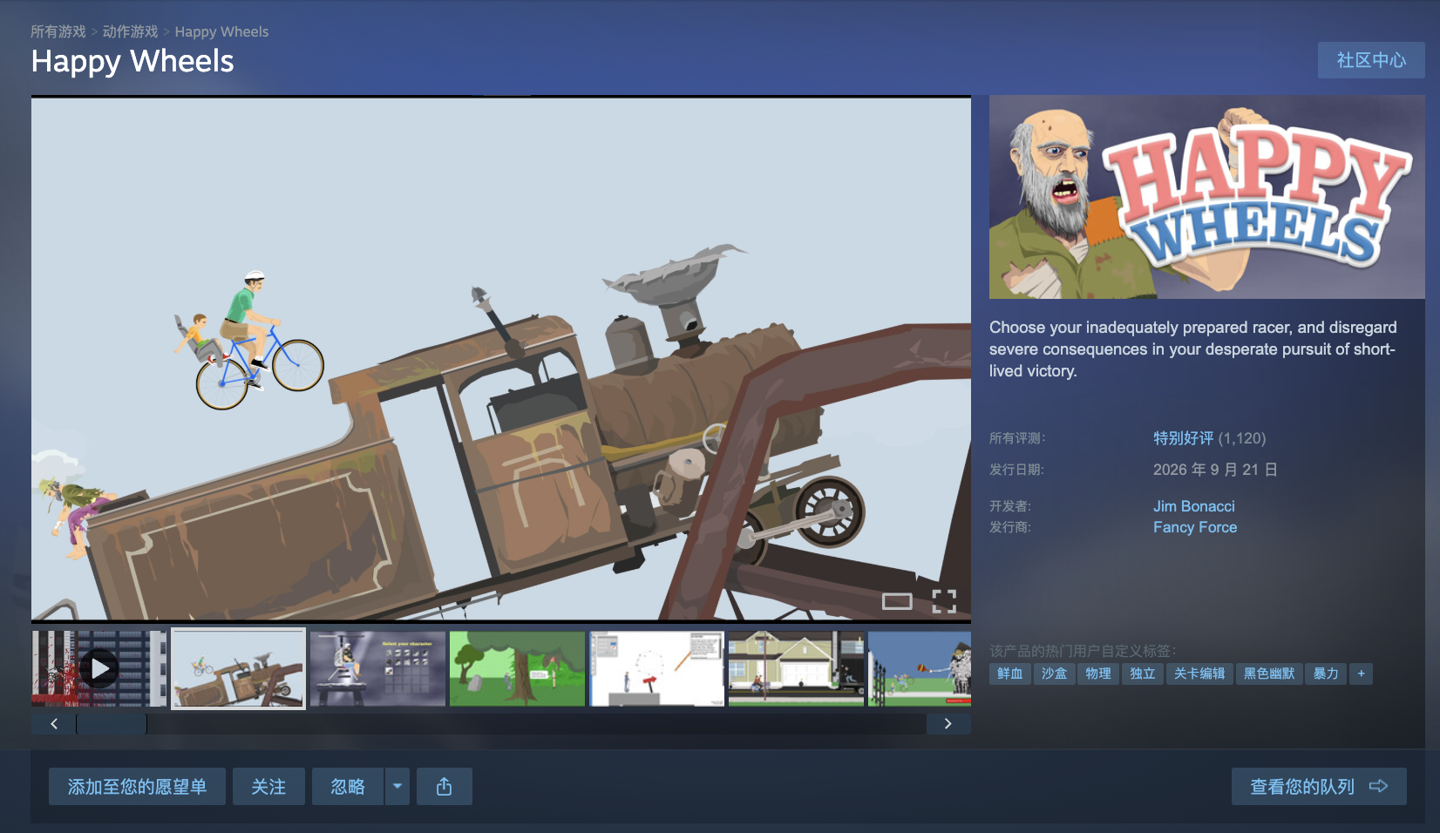Select the character selection screenshot thumbnail
The height and width of the screenshot is (833, 1440).
(x=378, y=668)
